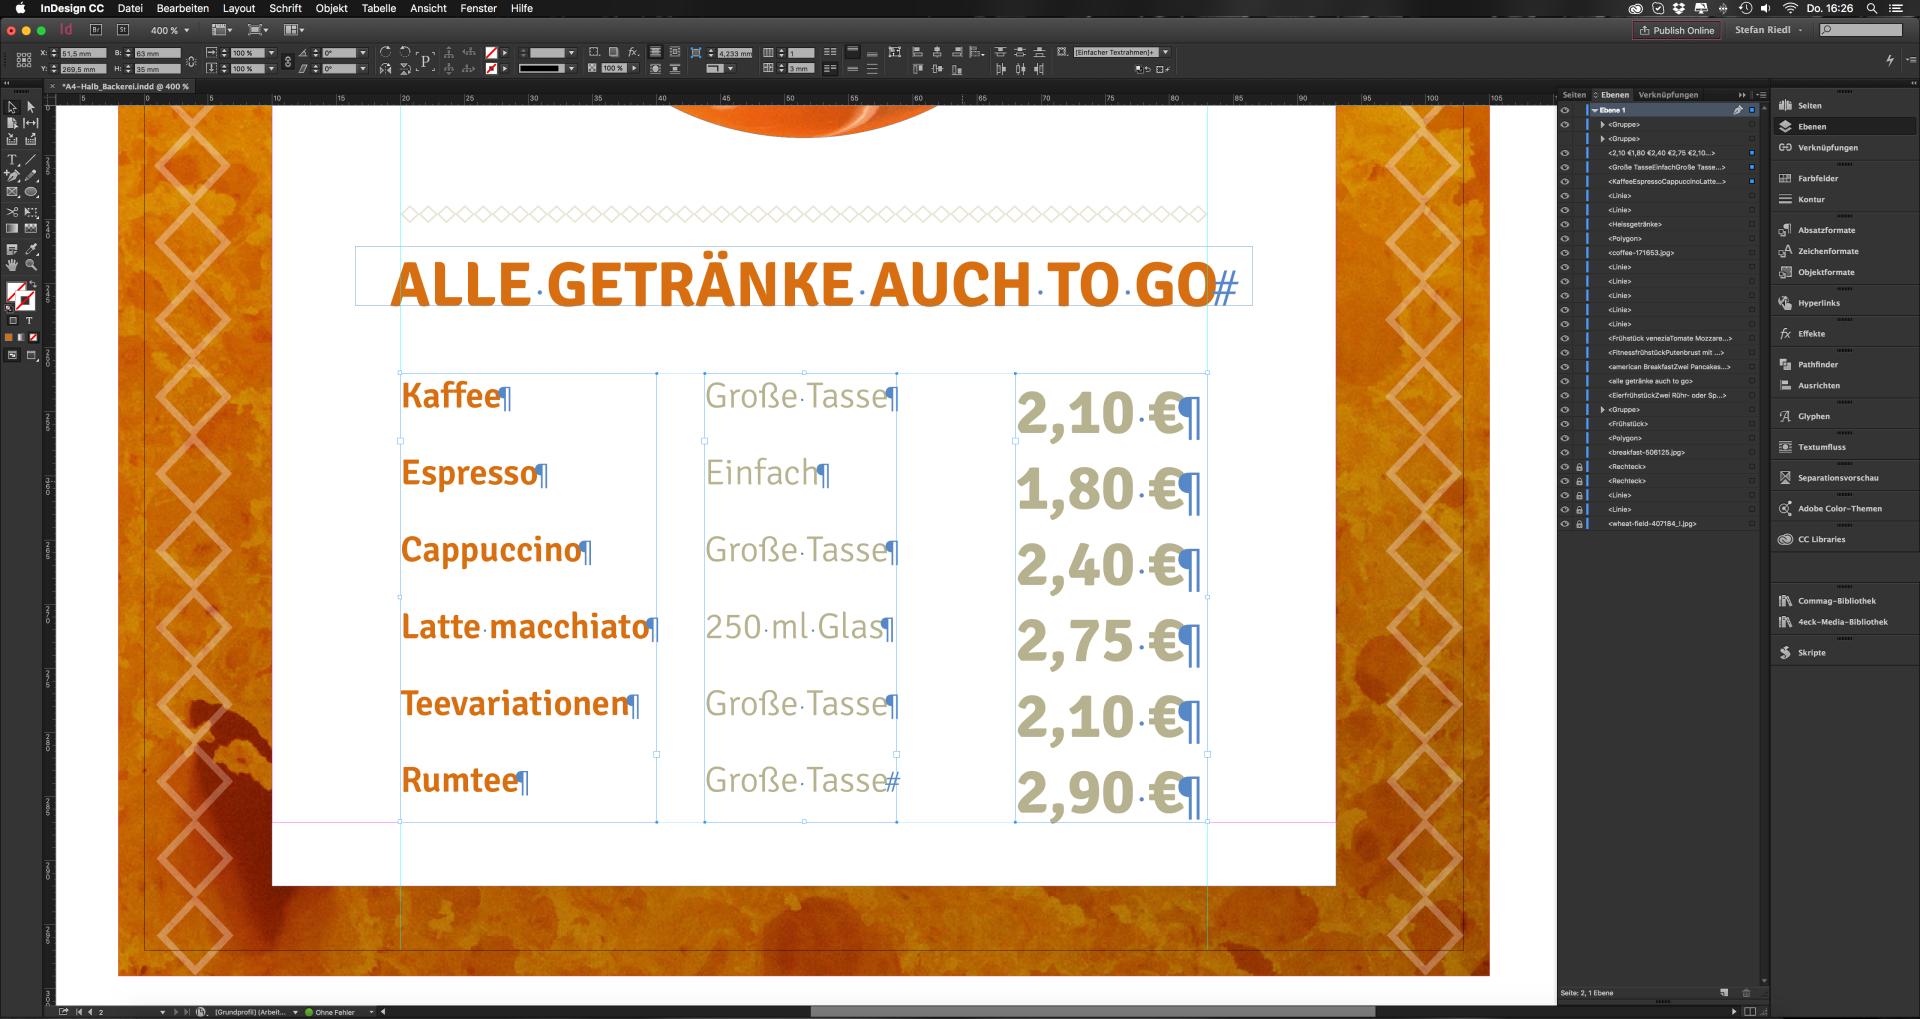Viewport: 1920px width, 1019px height.
Task: Click the horizontal scrollbar of the document
Action: pyautogui.click(x=1092, y=1012)
